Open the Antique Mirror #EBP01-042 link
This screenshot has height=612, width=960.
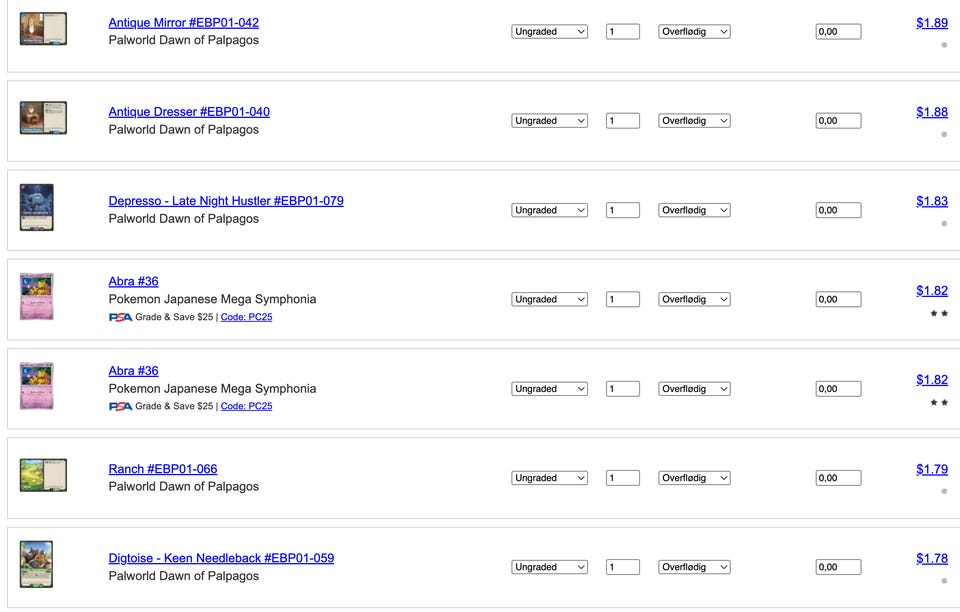point(184,23)
